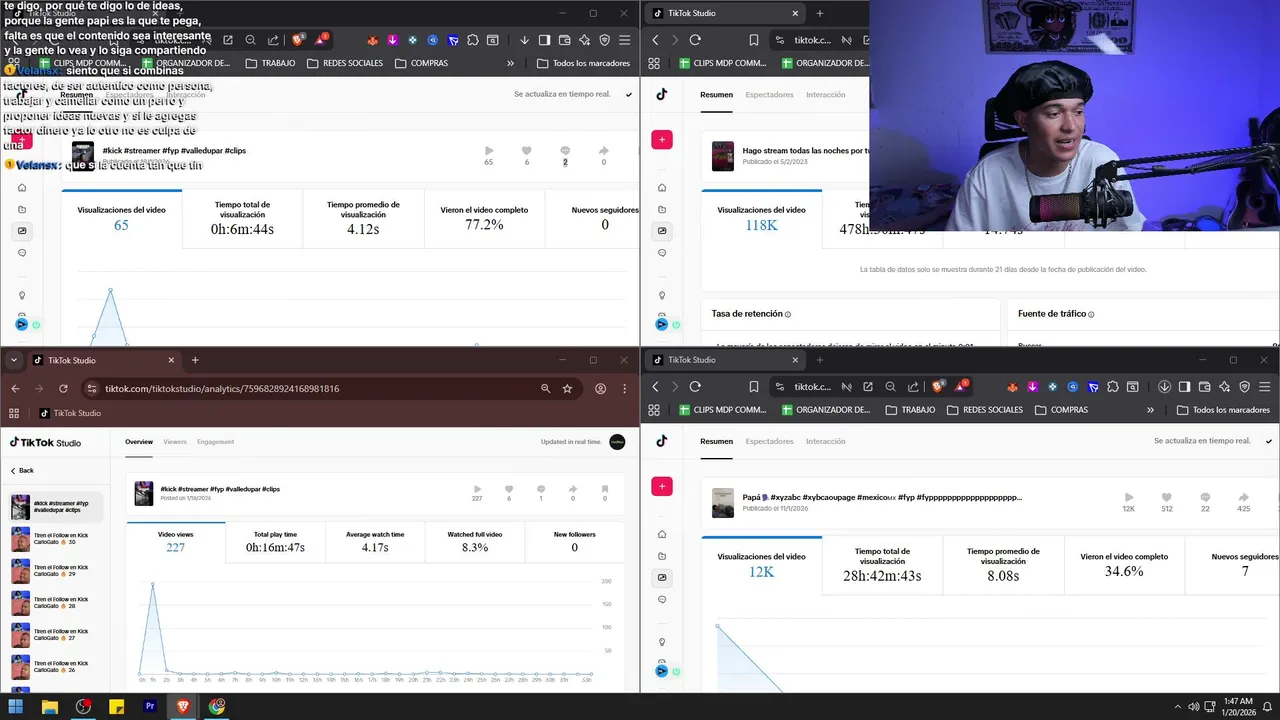The height and width of the screenshot is (720, 1280).
Task: Switch to Engagement tab in Chrome window
Action: coord(215,441)
